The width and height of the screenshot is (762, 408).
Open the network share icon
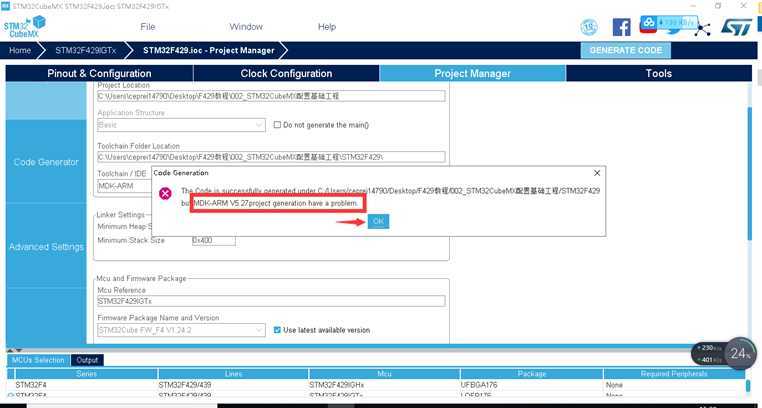pyautogui.click(x=702, y=28)
